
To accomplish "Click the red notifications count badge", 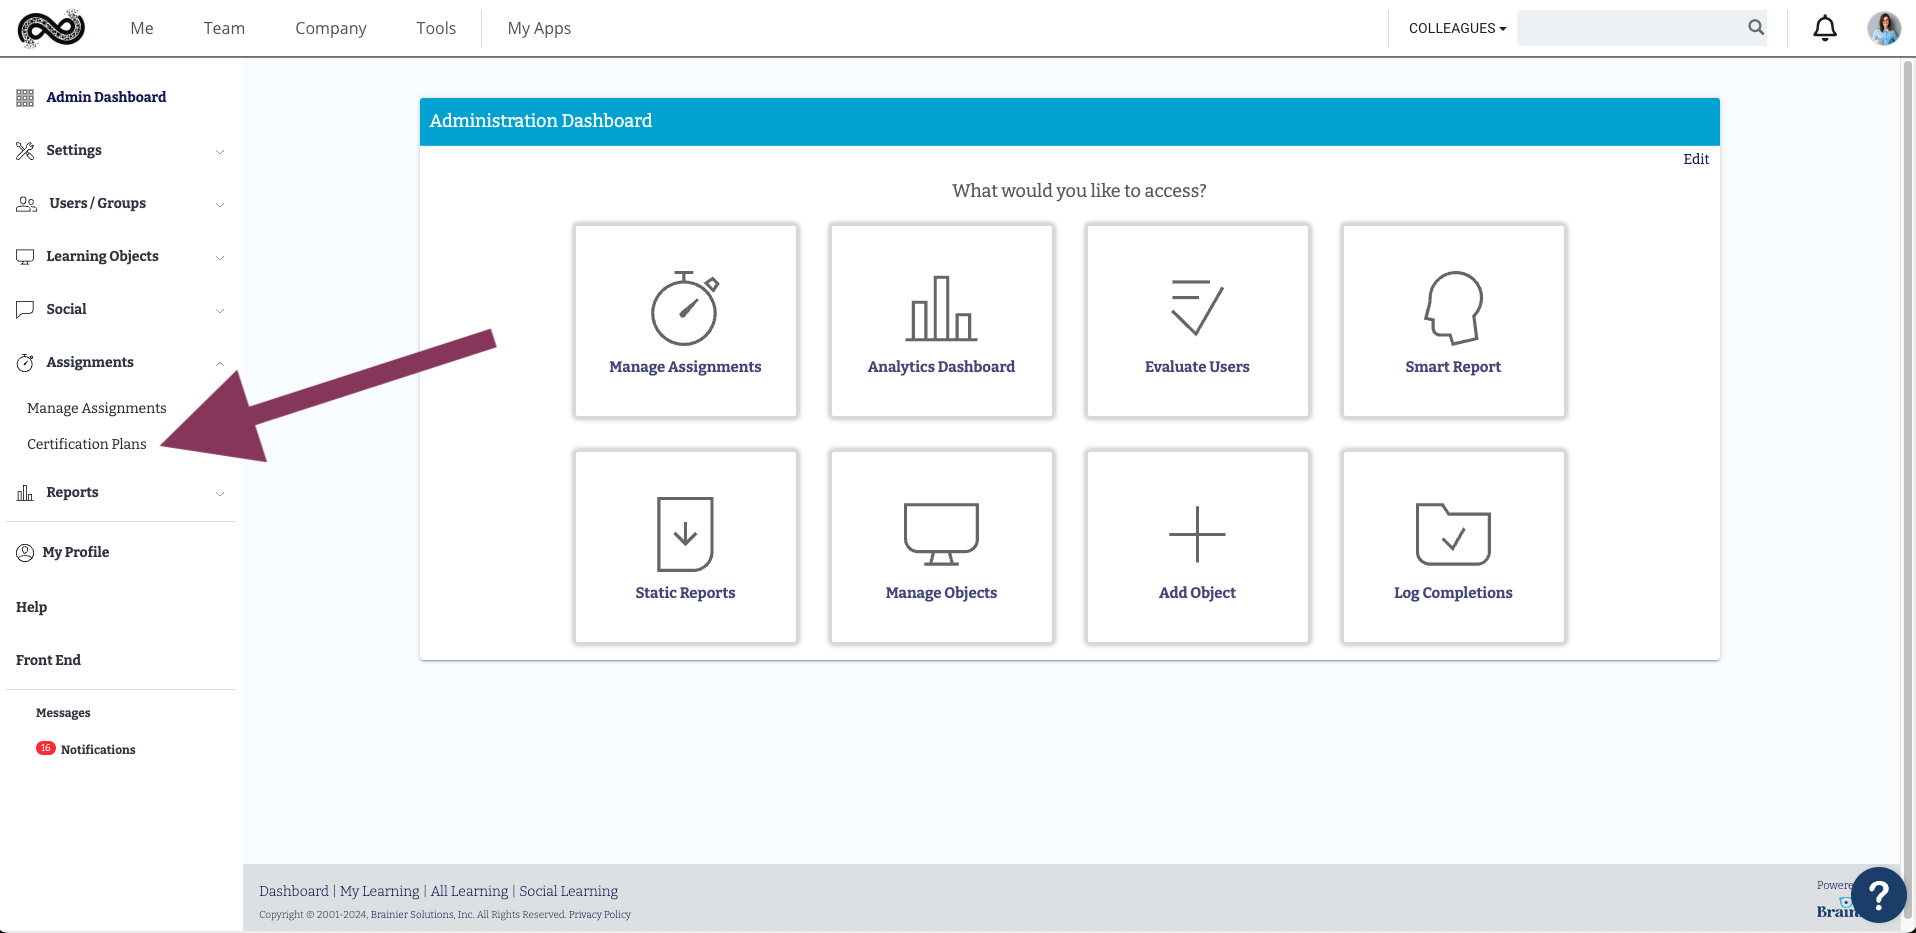I will [x=46, y=748].
